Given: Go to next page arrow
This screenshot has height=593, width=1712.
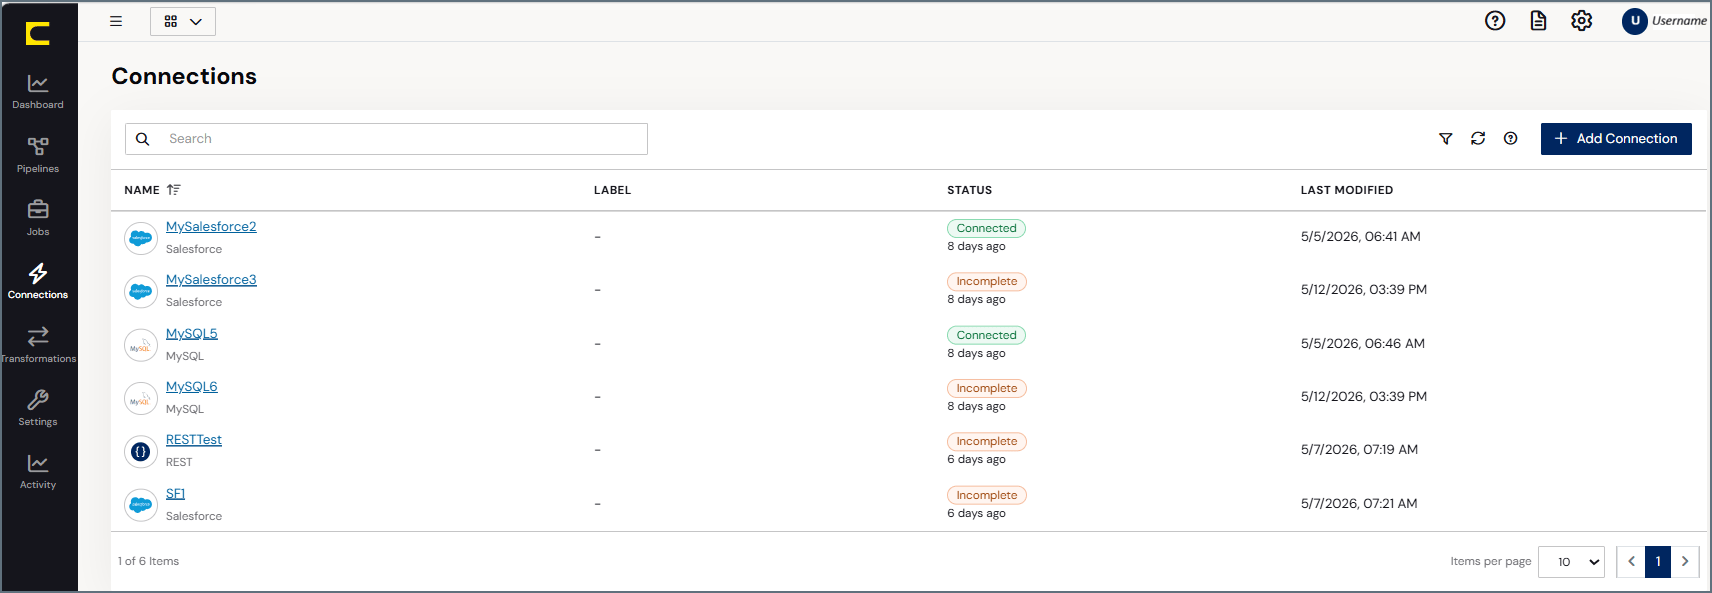Looking at the screenshot, I should (1685, 562).
